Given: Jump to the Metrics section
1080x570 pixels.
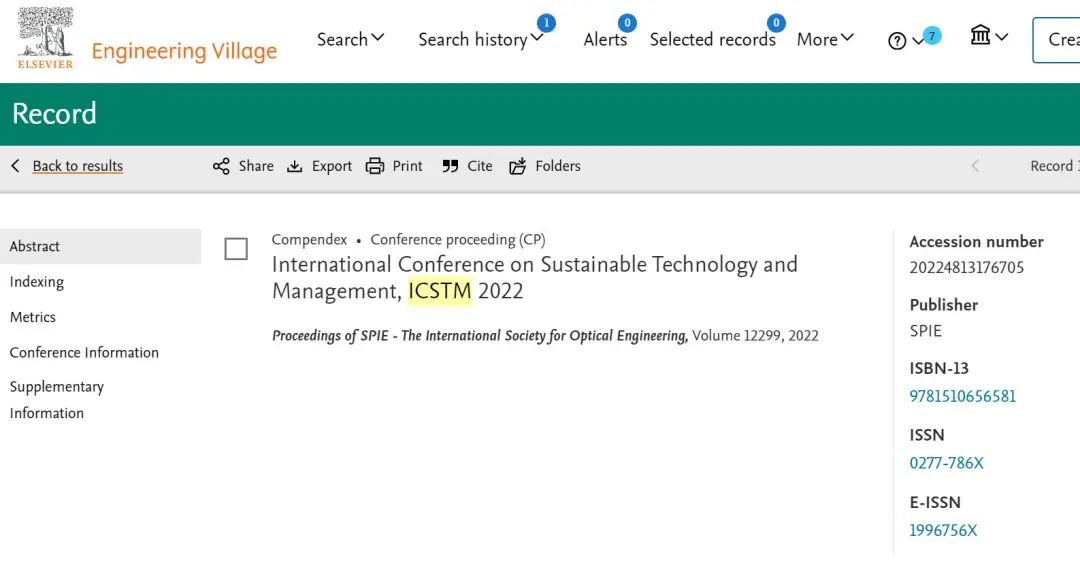Looking at the screenshot, I should (32, 317).
